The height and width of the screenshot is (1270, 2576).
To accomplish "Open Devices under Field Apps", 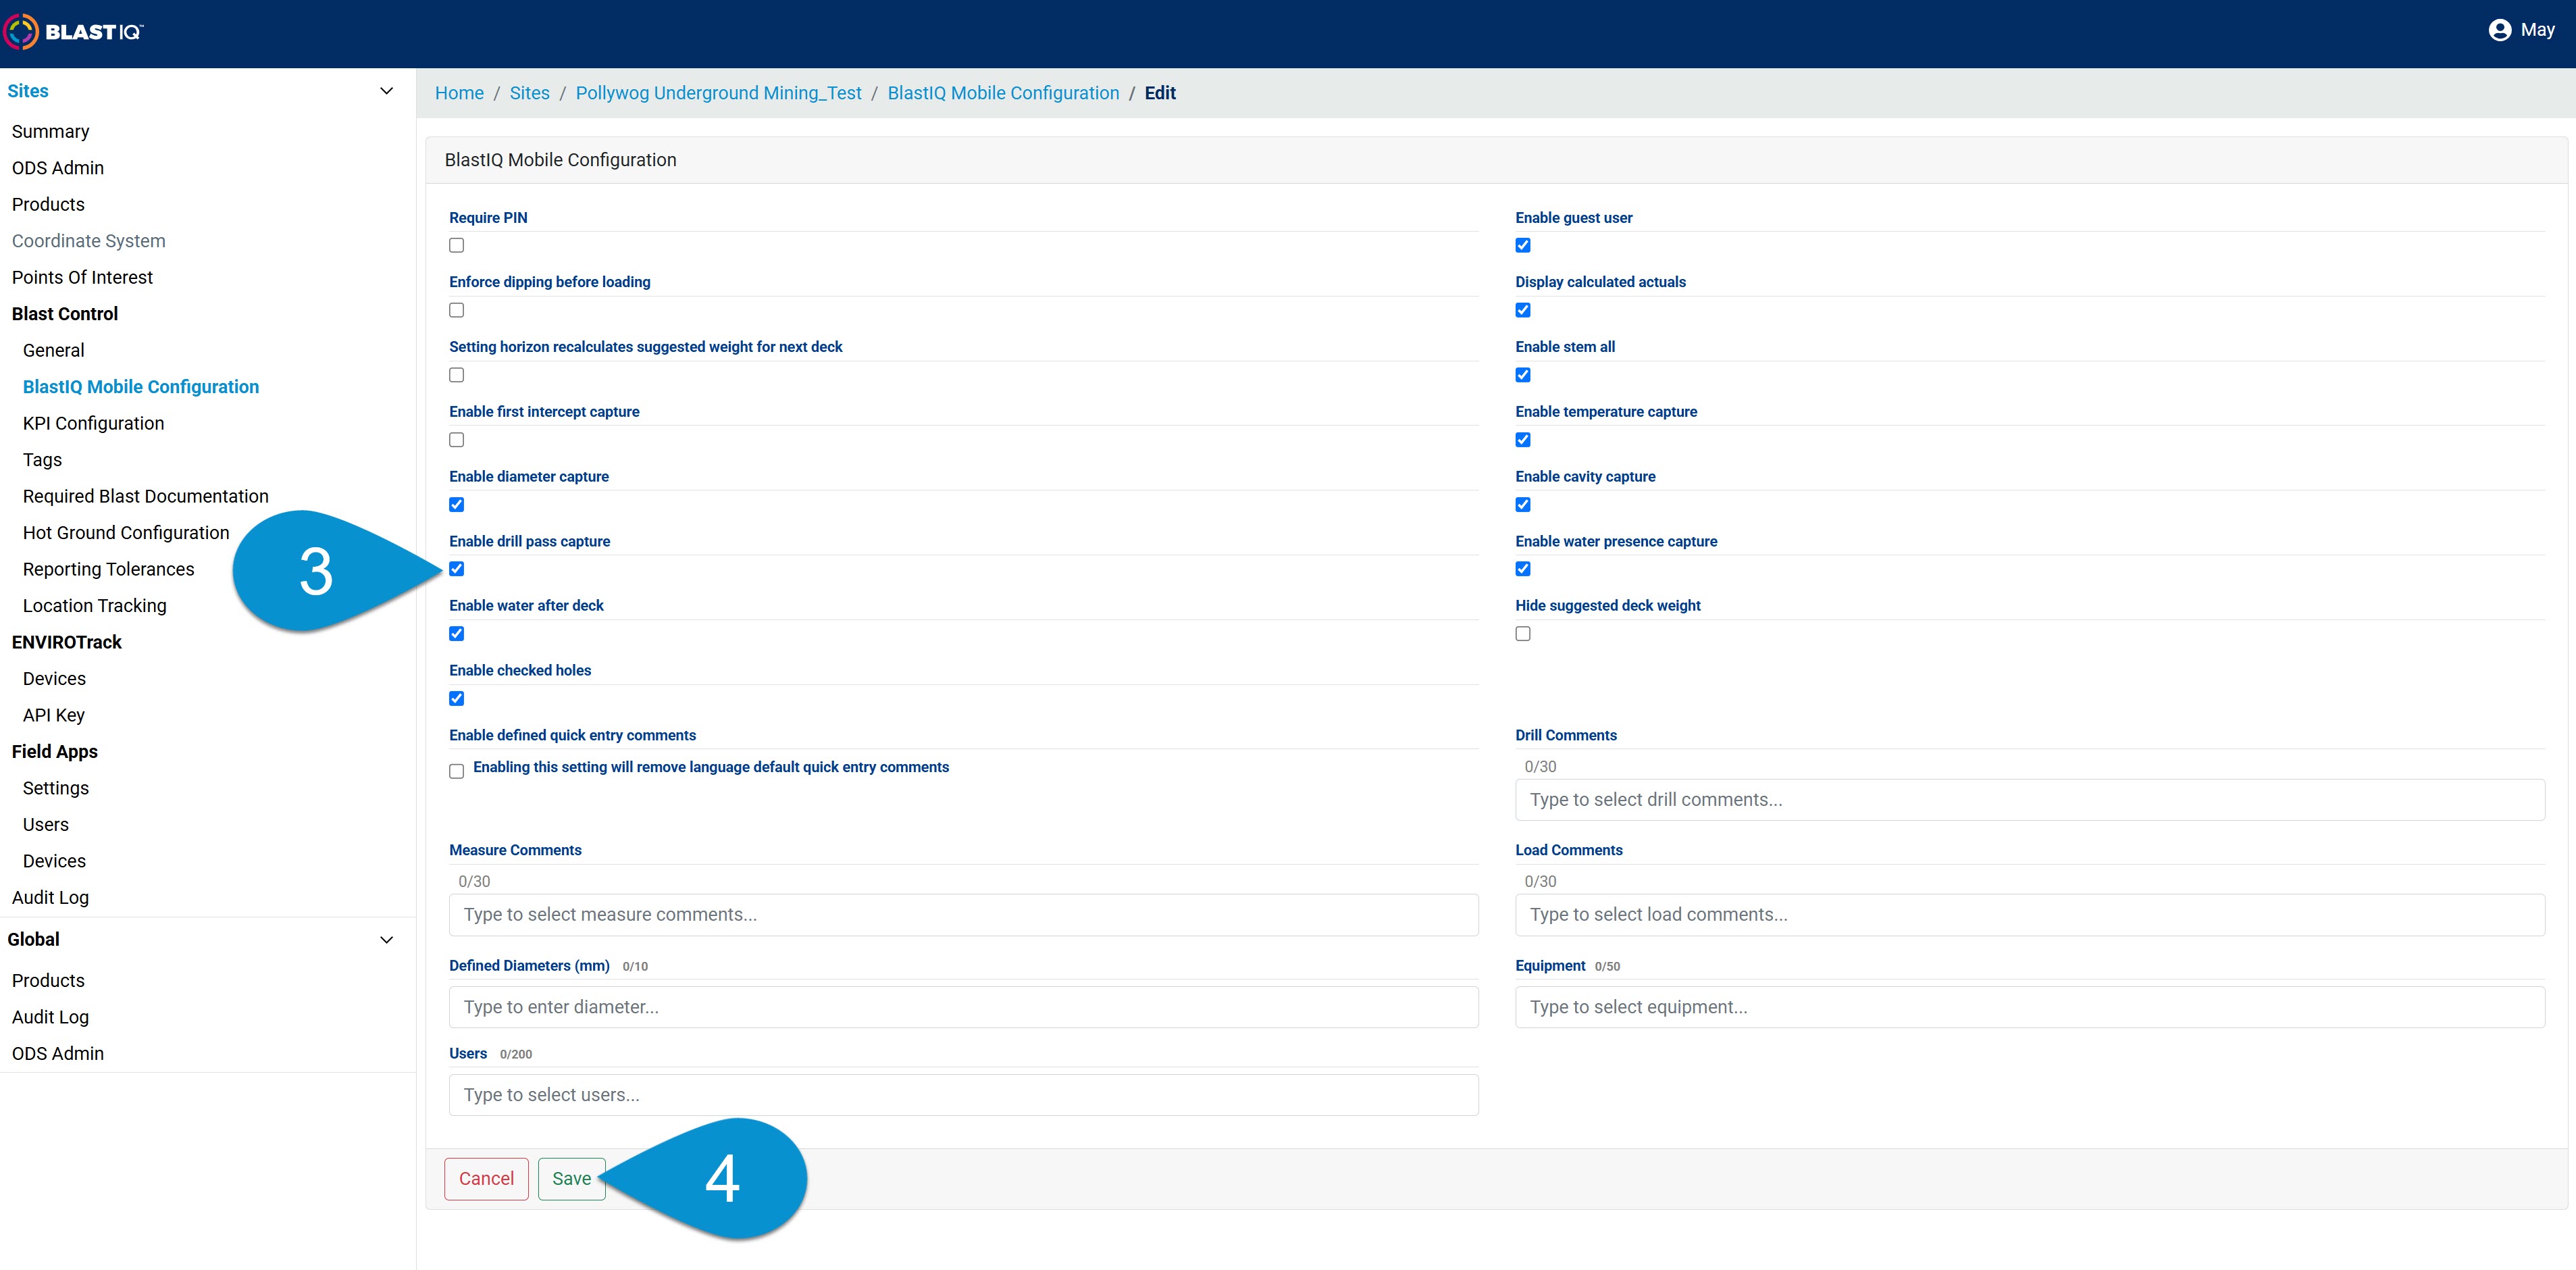I will (54, 861).
